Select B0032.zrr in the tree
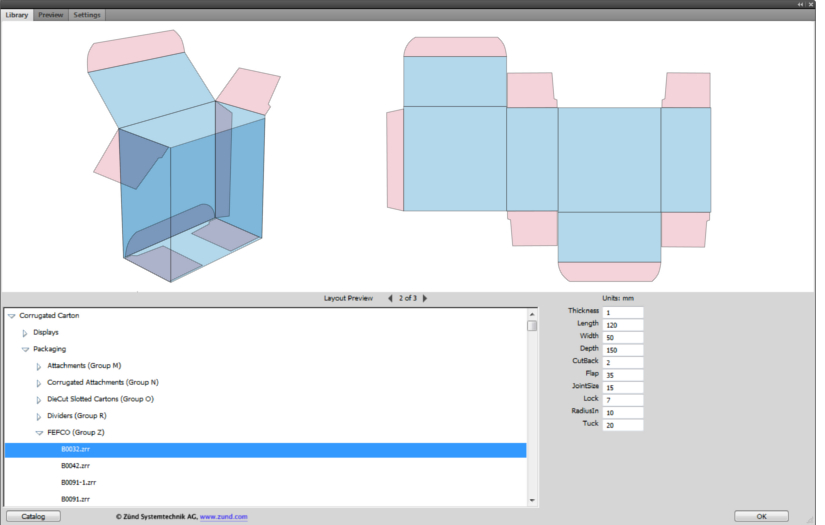The width and height of the screenshot is (825, 525). coord(266,449)
